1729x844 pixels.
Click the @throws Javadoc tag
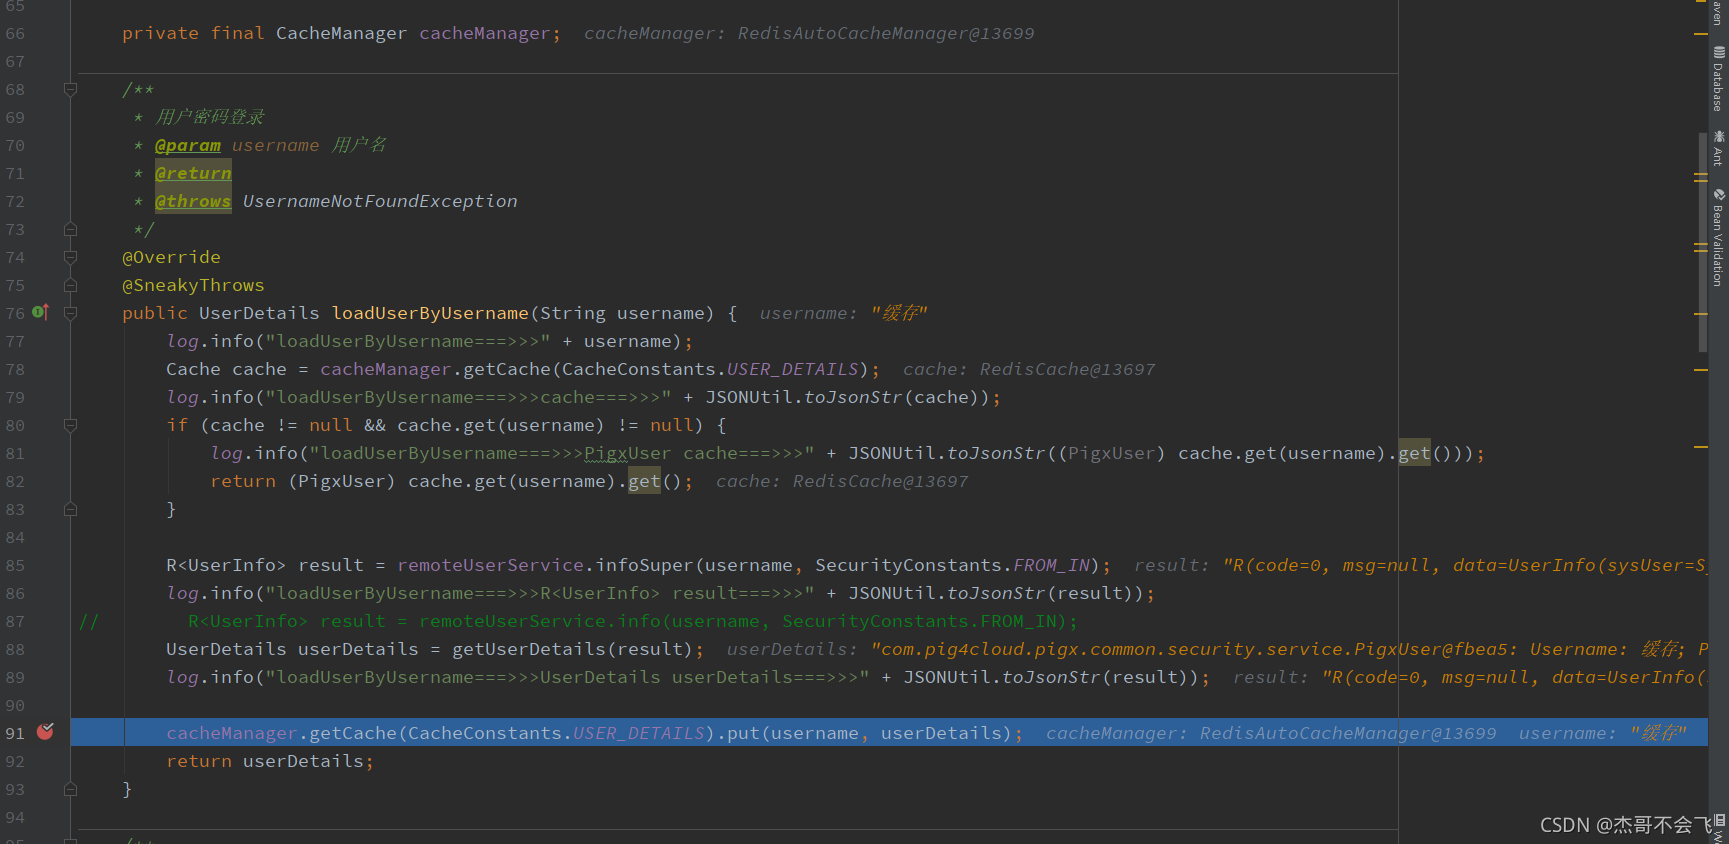[193, 201]
